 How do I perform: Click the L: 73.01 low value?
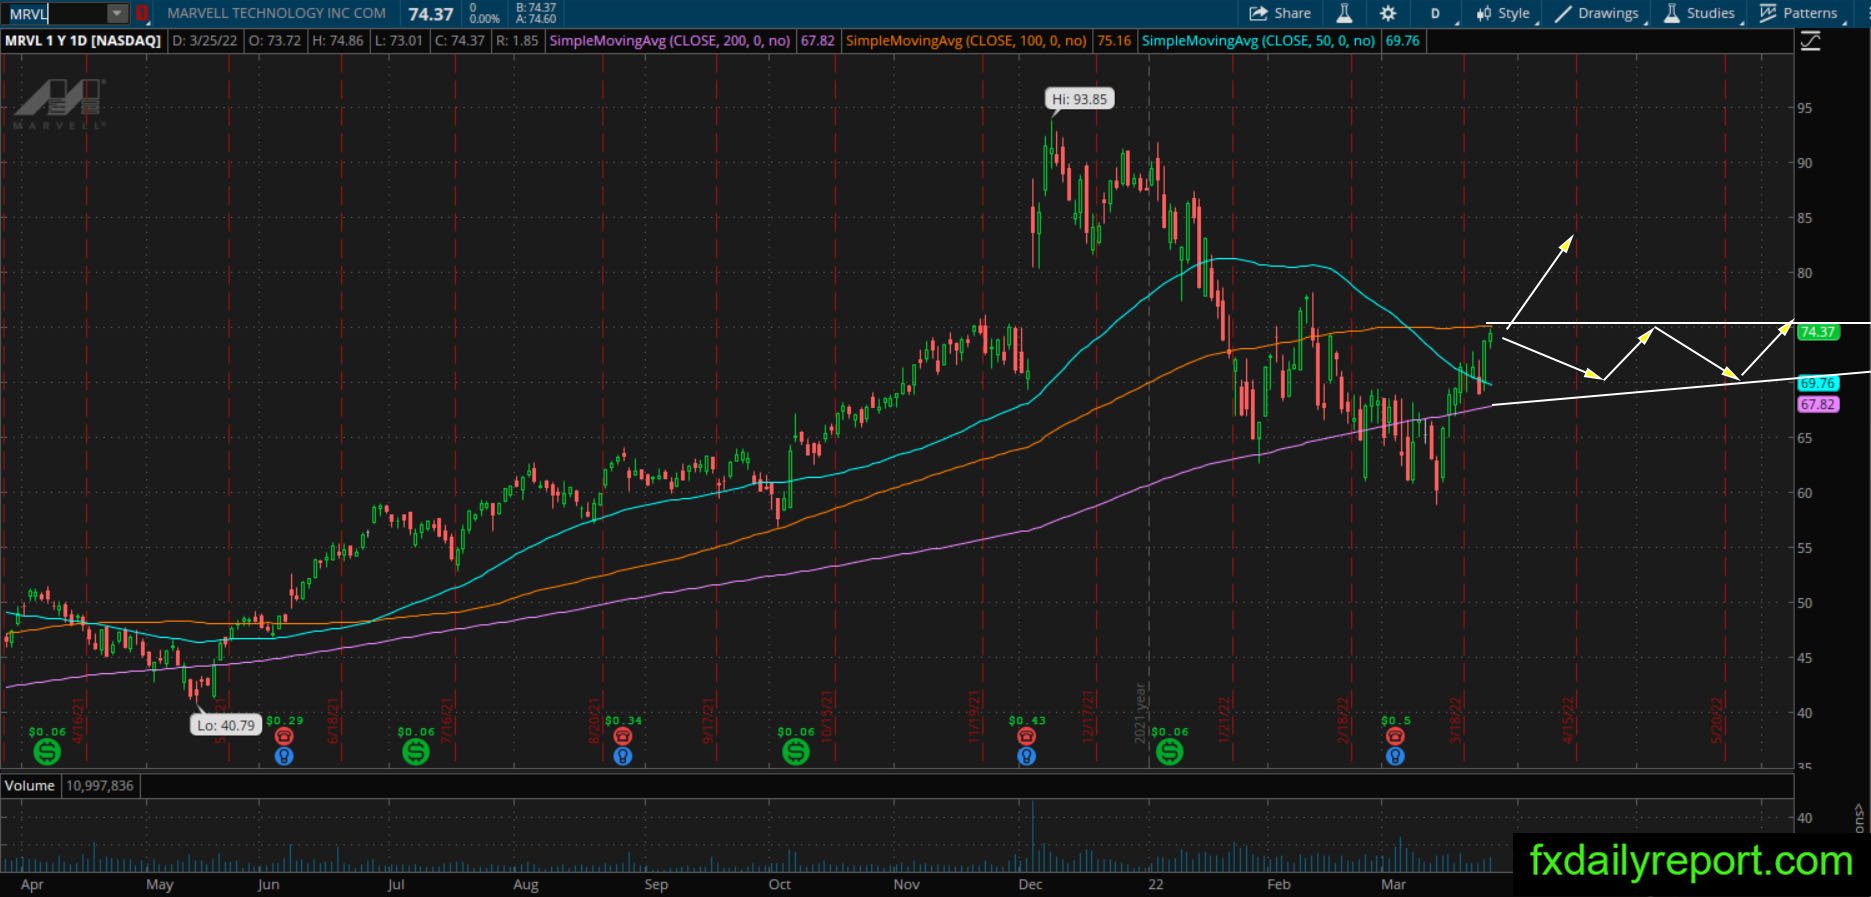(399, 41)
